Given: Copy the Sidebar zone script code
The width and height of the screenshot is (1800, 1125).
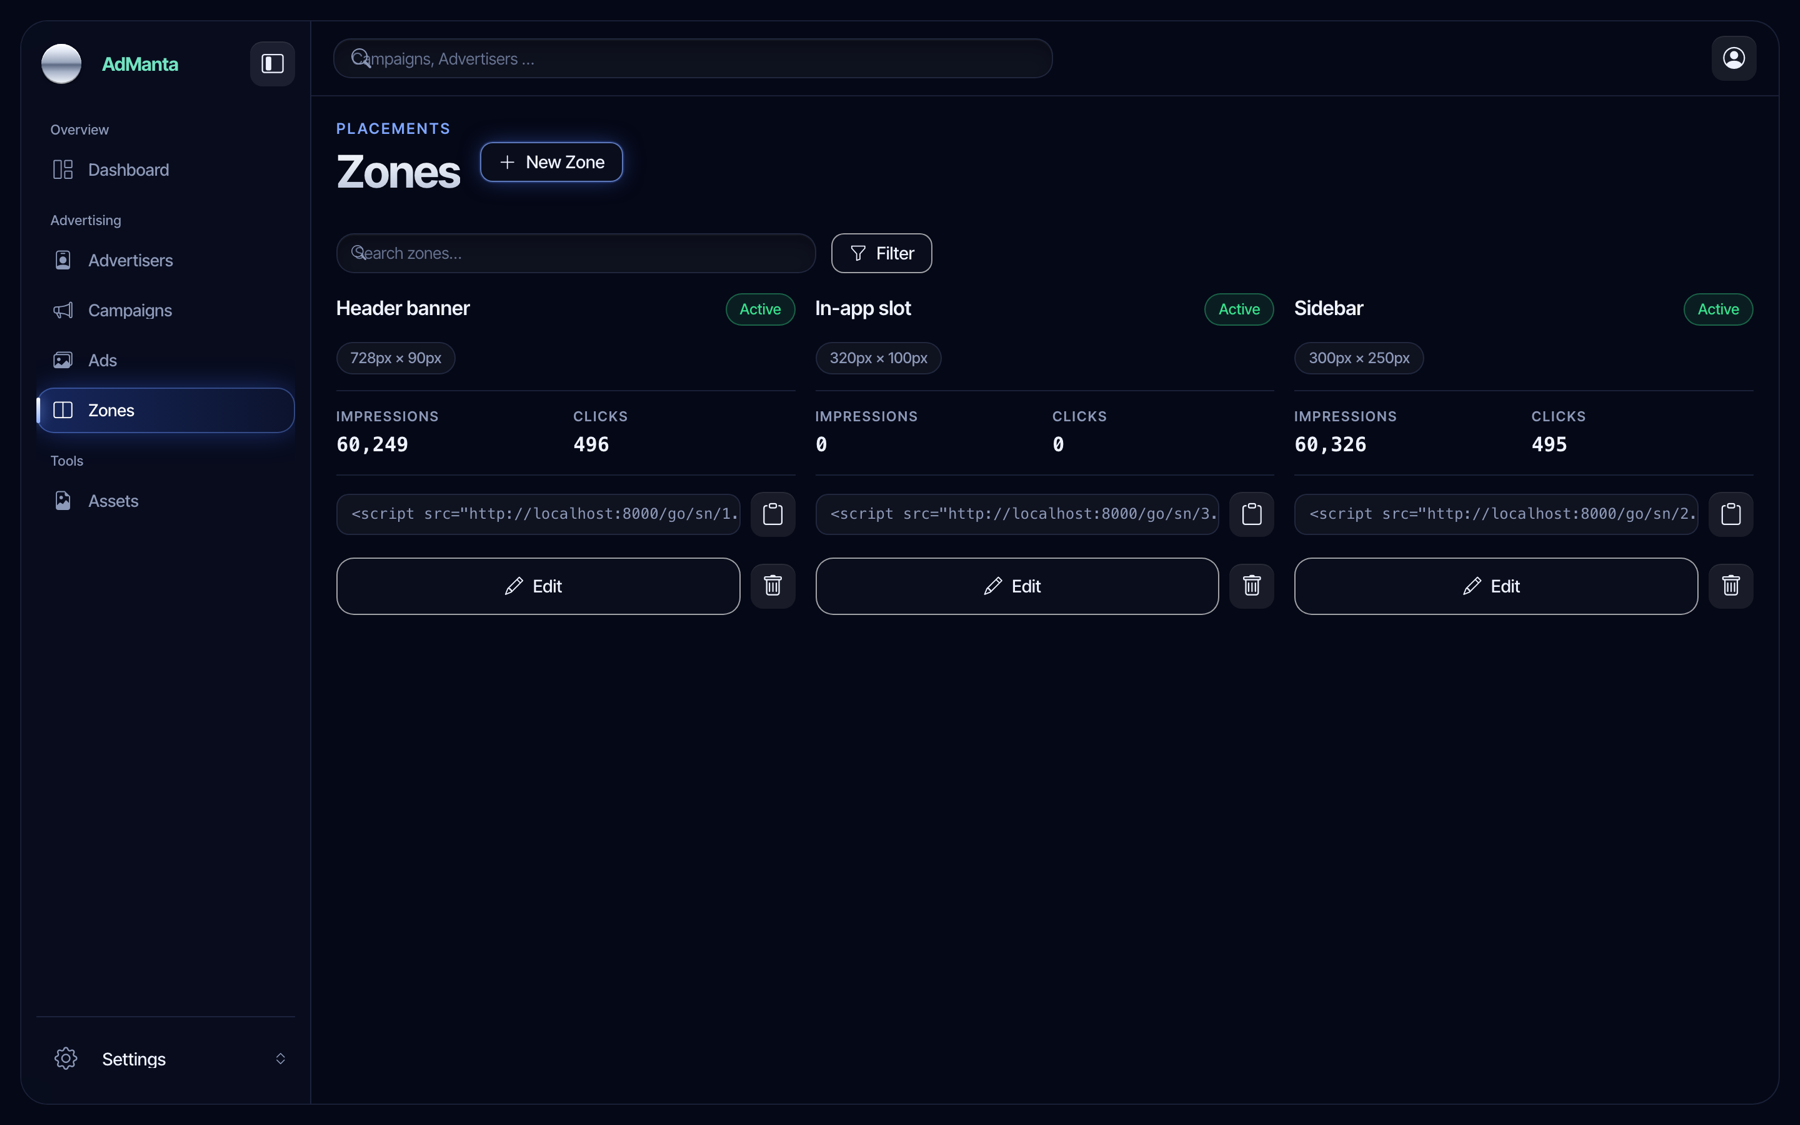Looking at the screenshot, I should (1731, 514).
